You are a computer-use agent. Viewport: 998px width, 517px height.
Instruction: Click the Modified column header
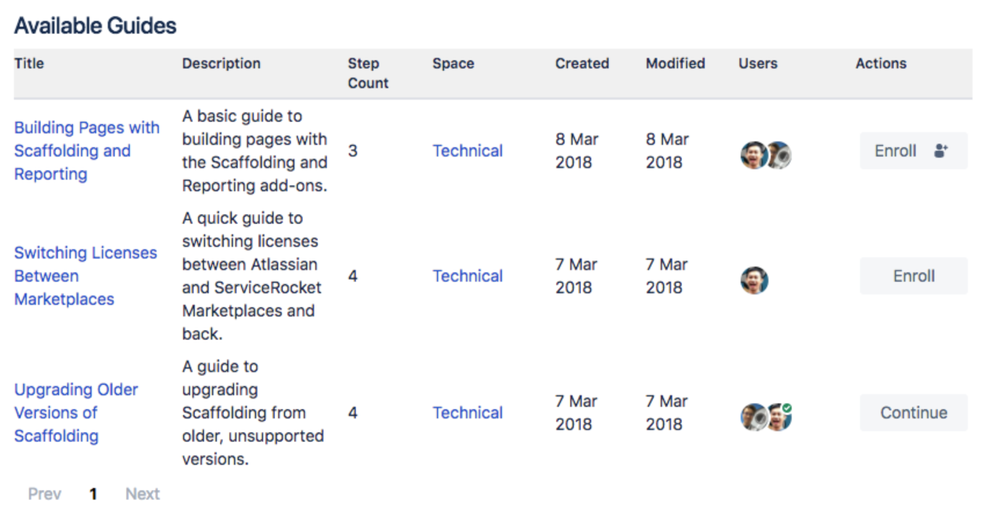(675, 63)
